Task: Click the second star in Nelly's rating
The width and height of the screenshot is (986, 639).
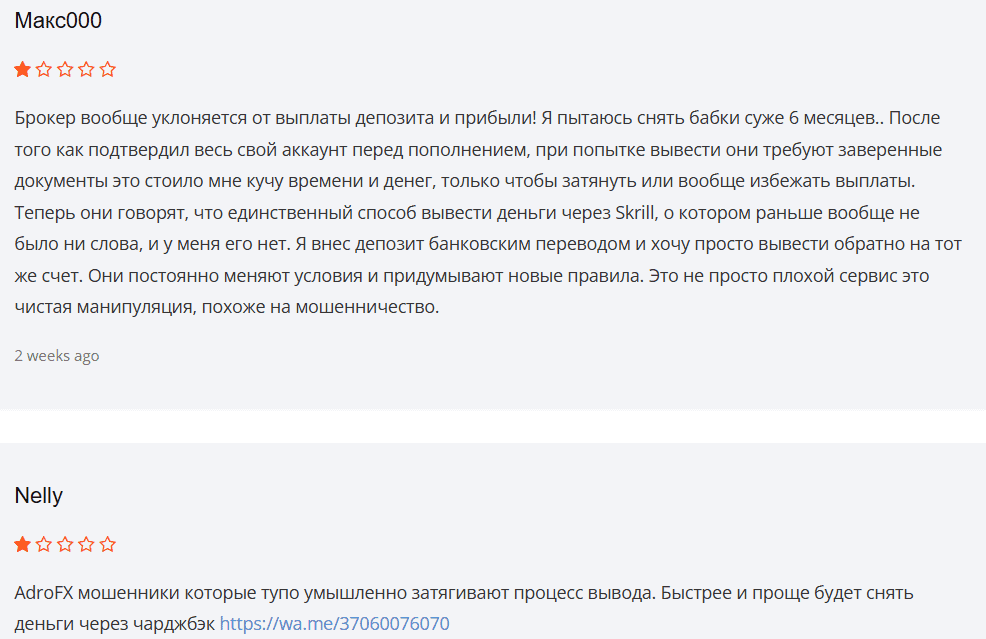Action: pyautogui.click(x=44, y=545)
